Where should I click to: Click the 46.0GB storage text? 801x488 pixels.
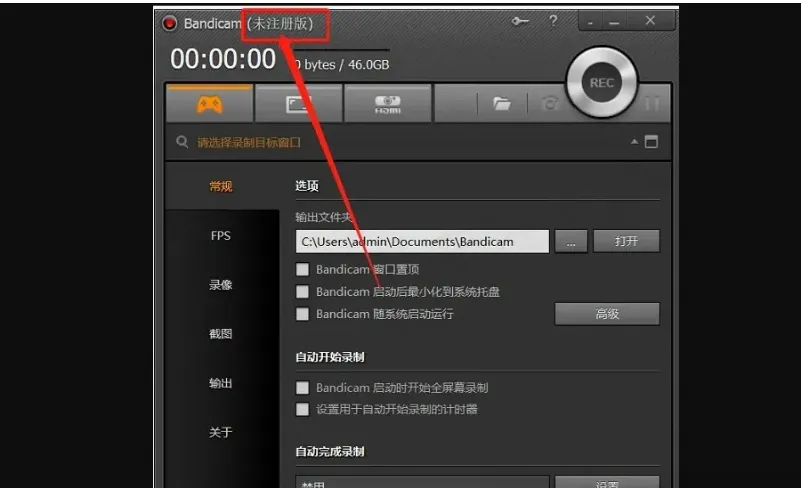(368, 65)
